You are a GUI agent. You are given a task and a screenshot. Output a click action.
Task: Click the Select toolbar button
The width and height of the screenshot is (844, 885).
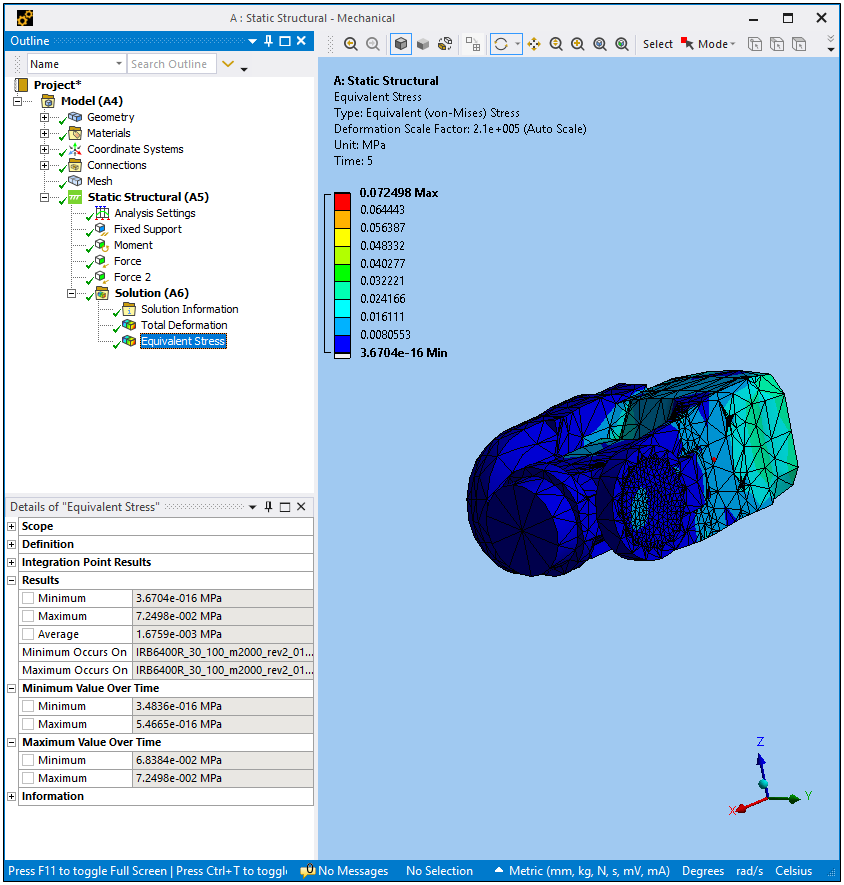click(x=657, y=44)
